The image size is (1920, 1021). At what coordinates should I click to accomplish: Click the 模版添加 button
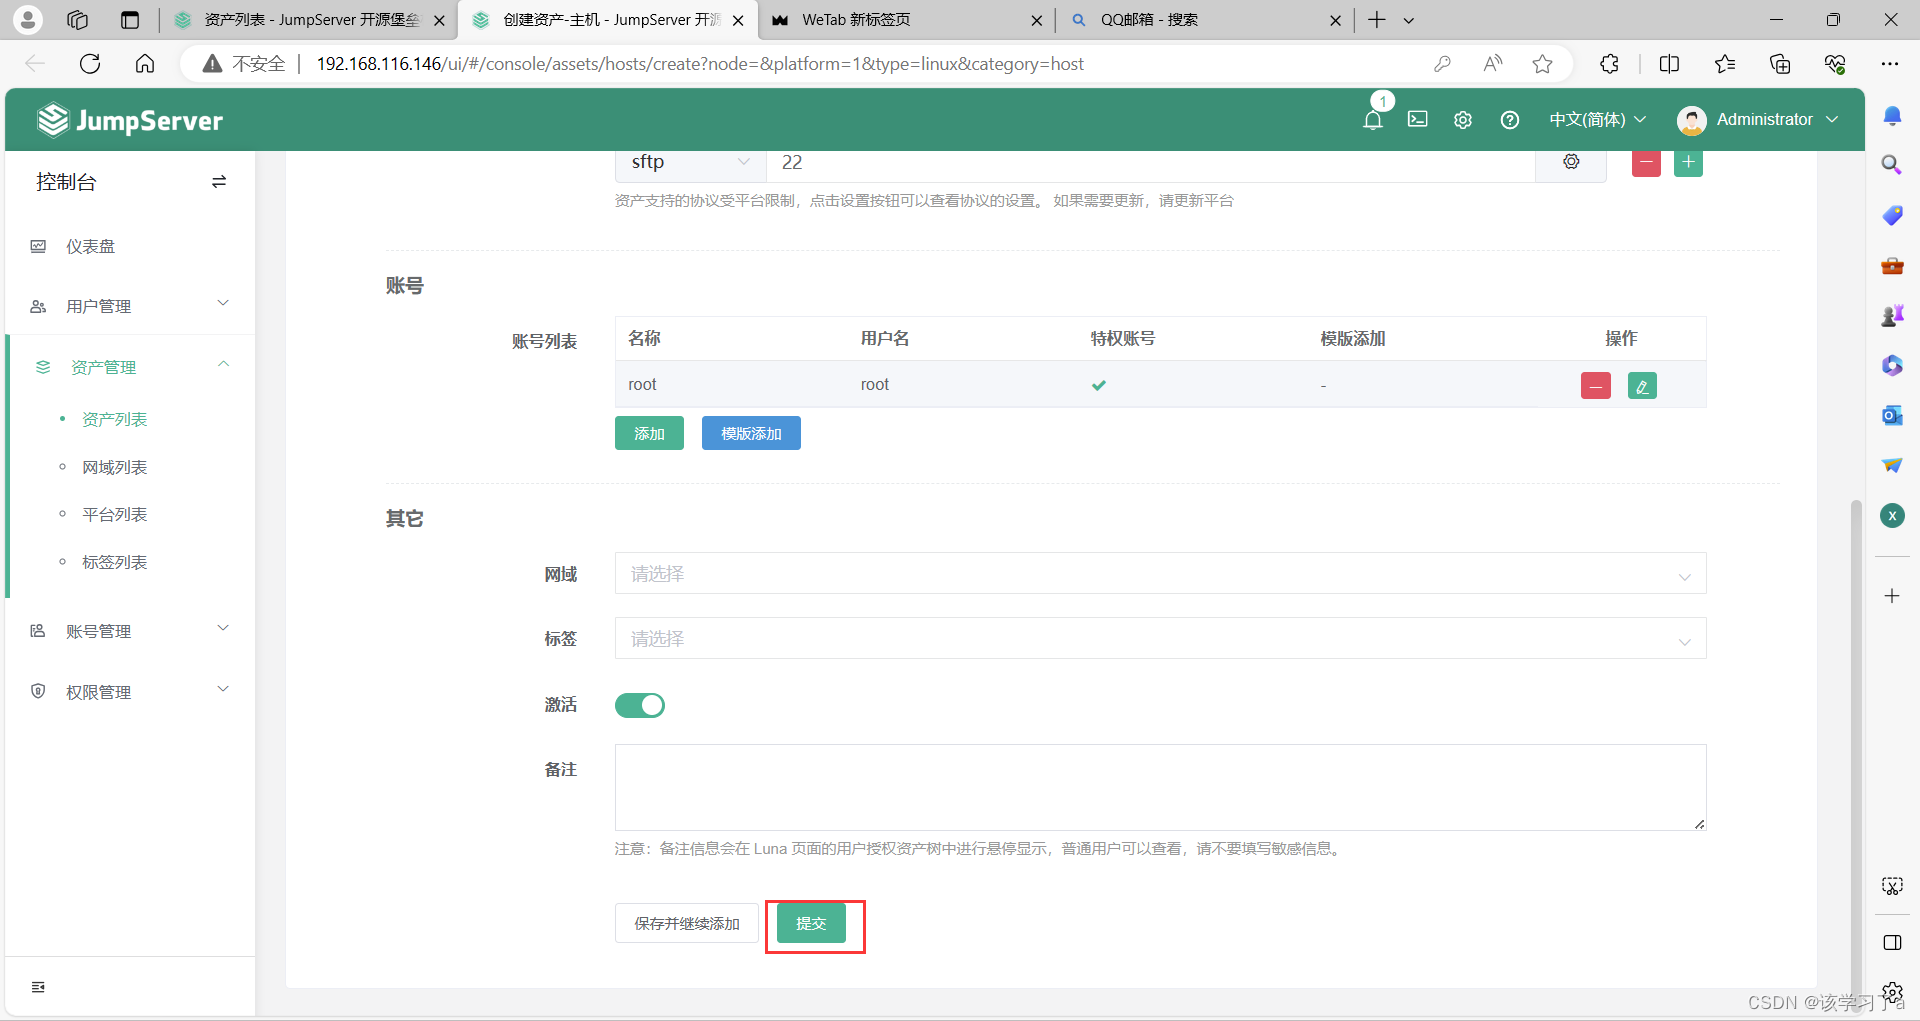pos(751,433)
